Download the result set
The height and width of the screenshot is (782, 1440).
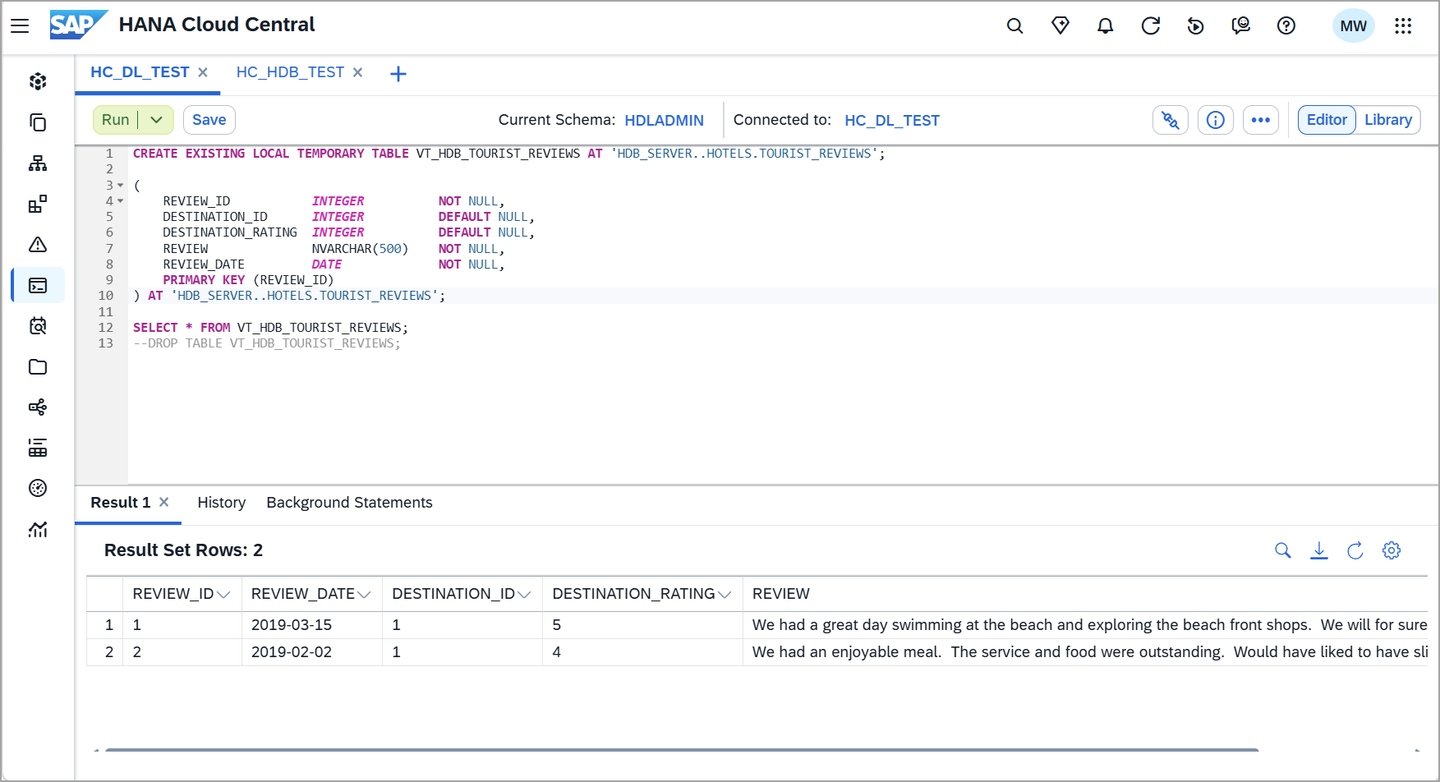click(x=1319, y=550)
